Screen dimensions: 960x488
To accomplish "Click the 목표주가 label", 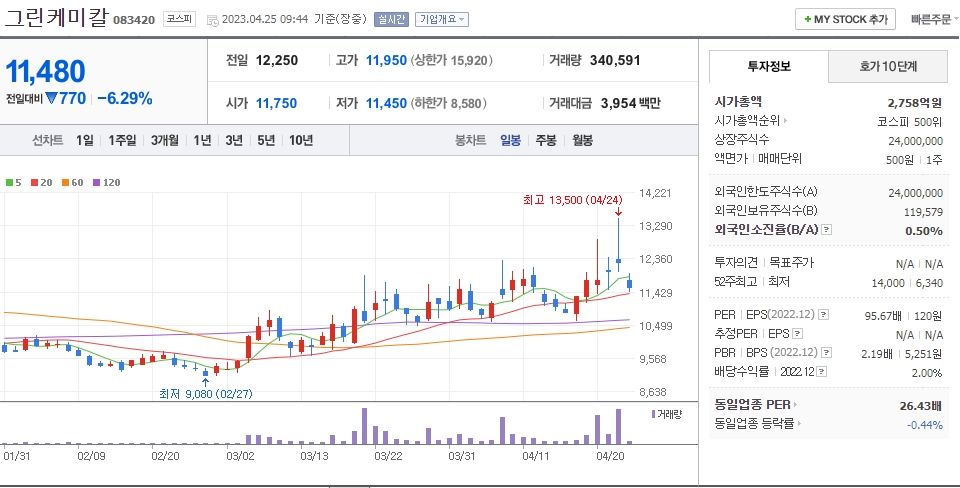I will tap(792, 263).
